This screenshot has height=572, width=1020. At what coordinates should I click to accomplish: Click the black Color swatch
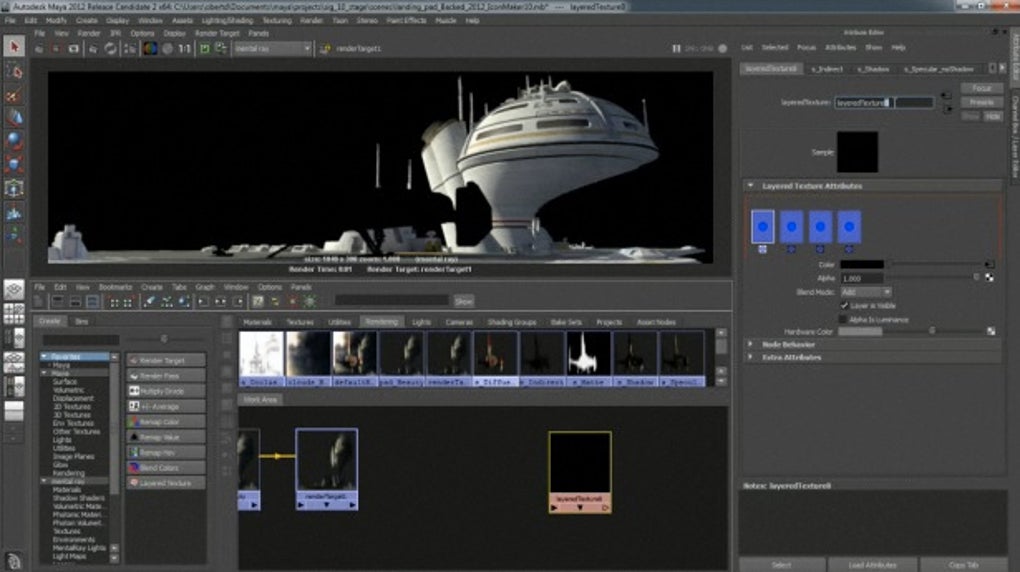(x=861, y=265)
